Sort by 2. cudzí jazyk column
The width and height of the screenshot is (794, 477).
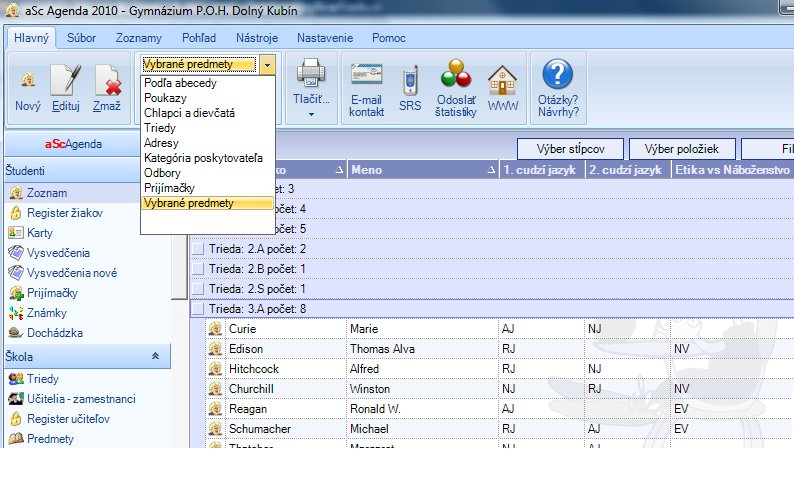627,170
